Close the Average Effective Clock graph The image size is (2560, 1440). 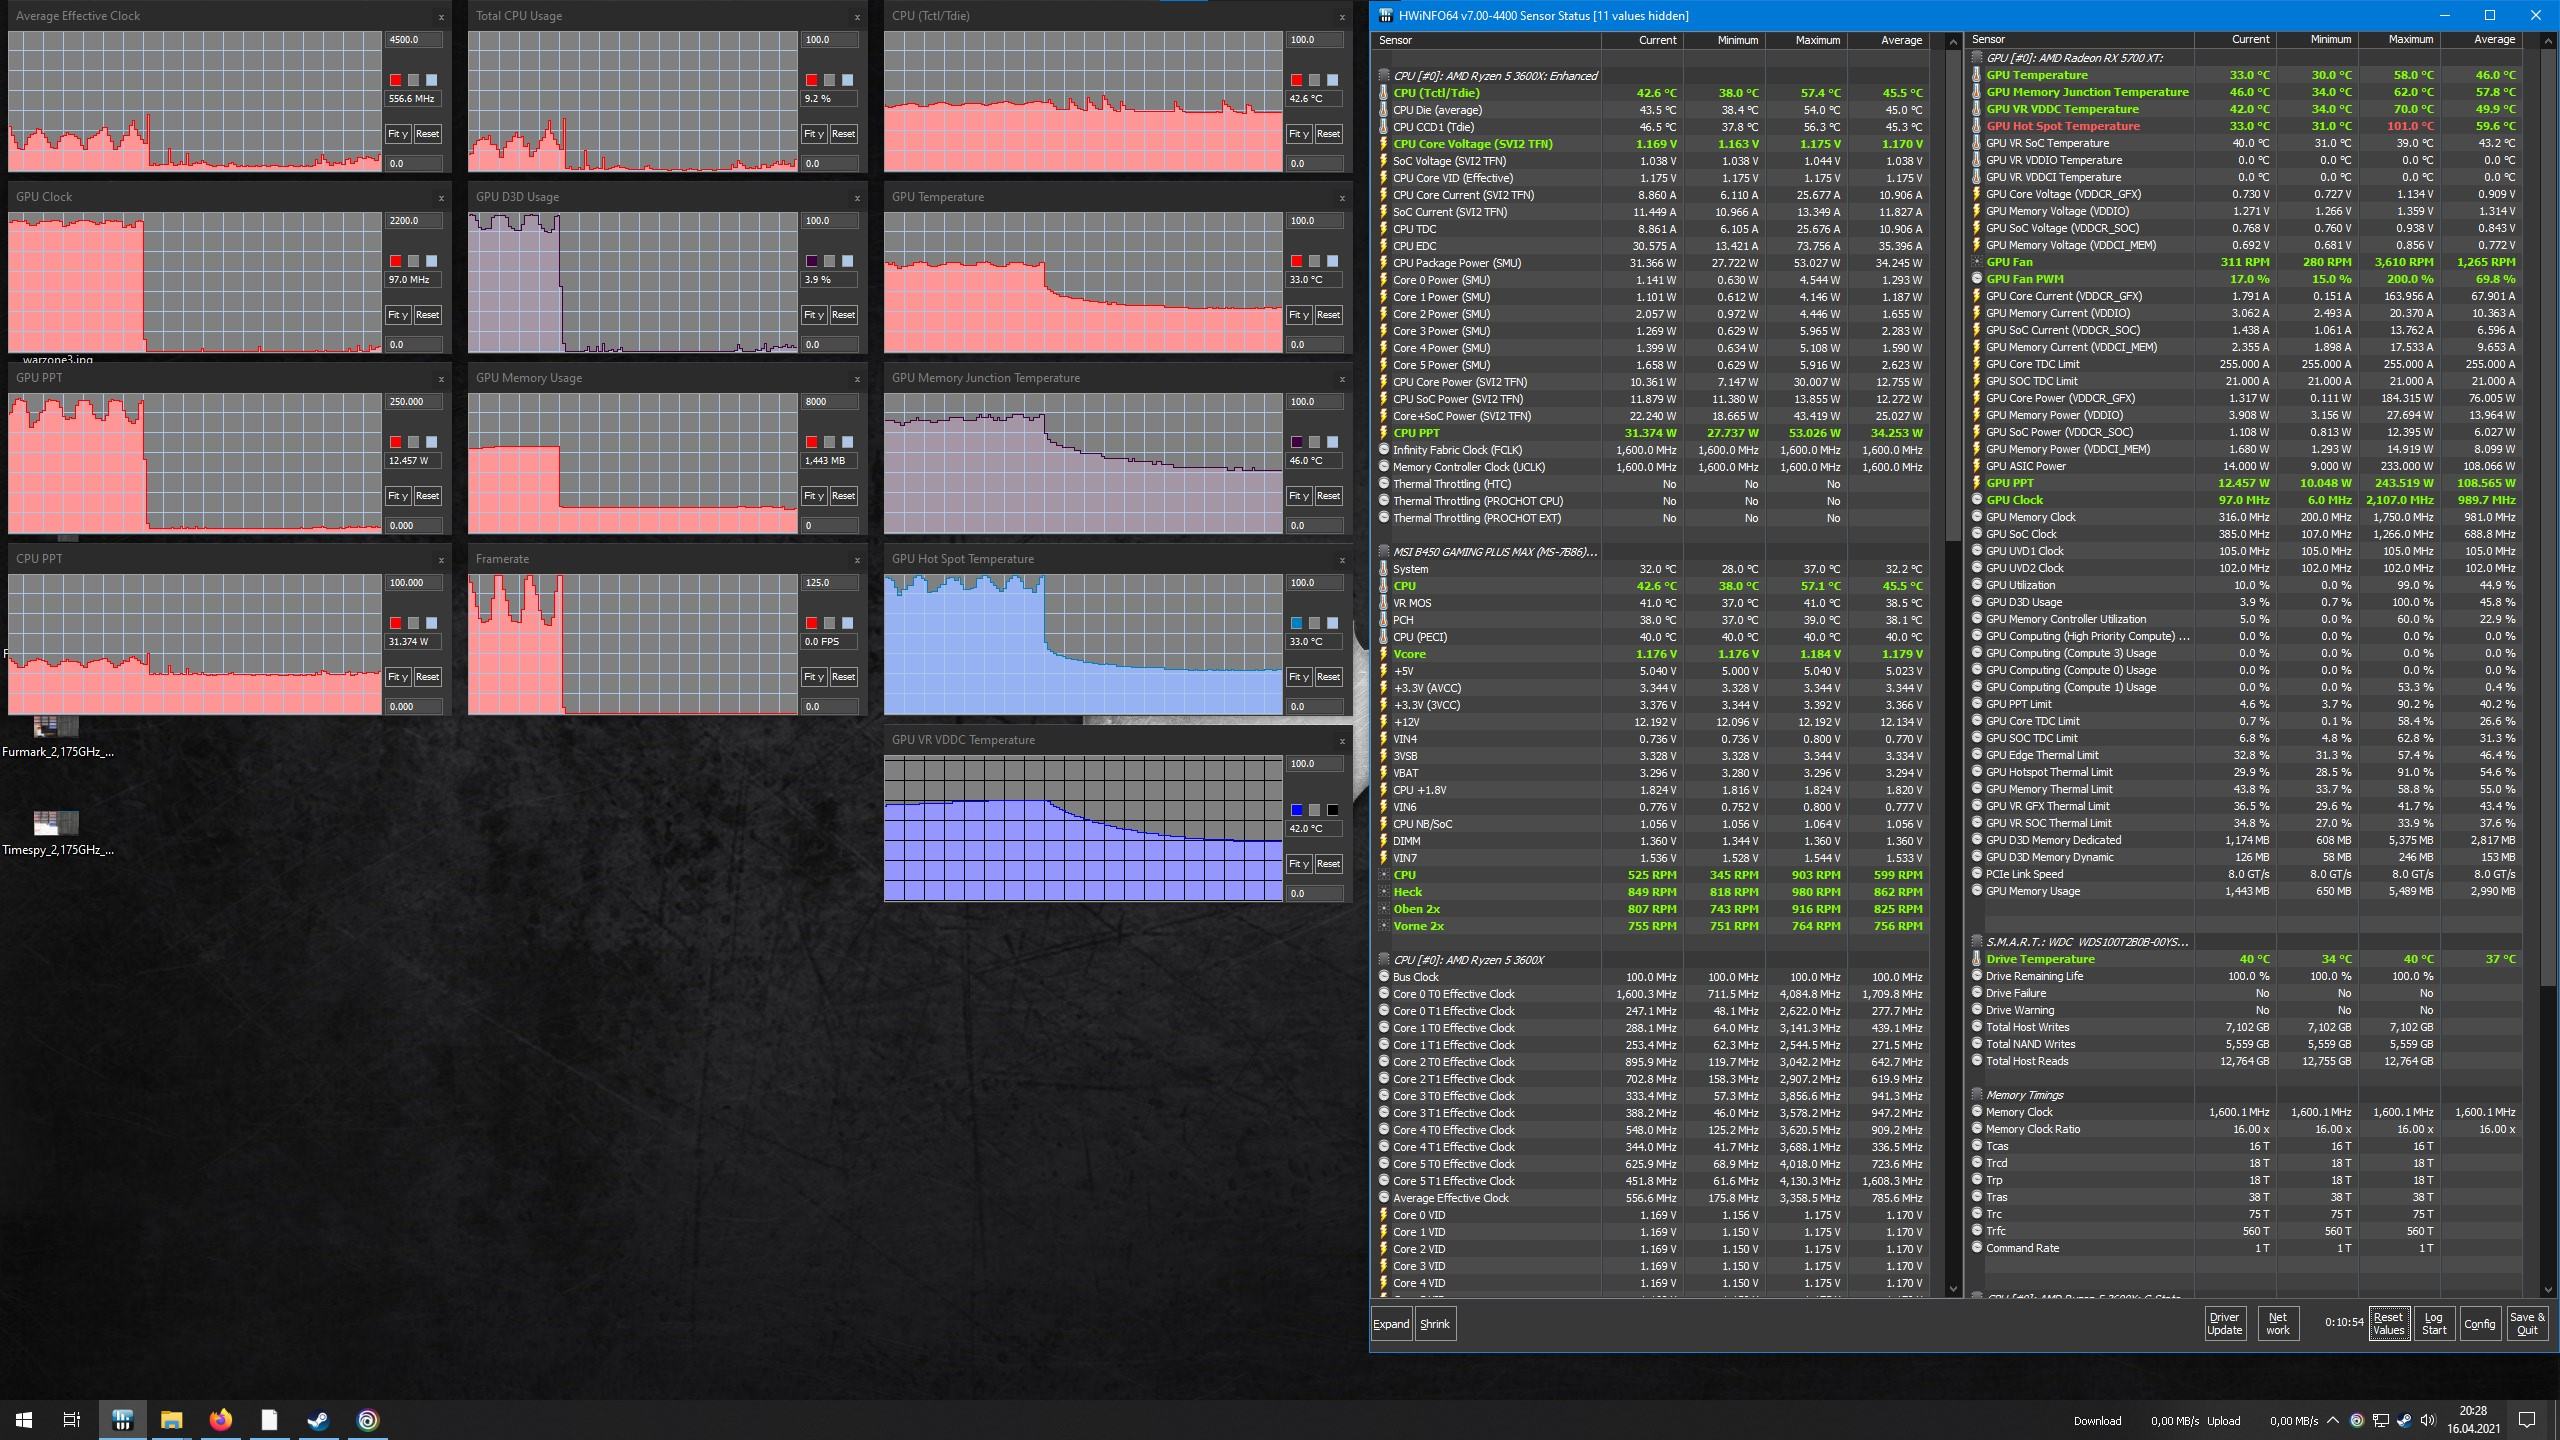pyautogui.click(x=441, y=16)
